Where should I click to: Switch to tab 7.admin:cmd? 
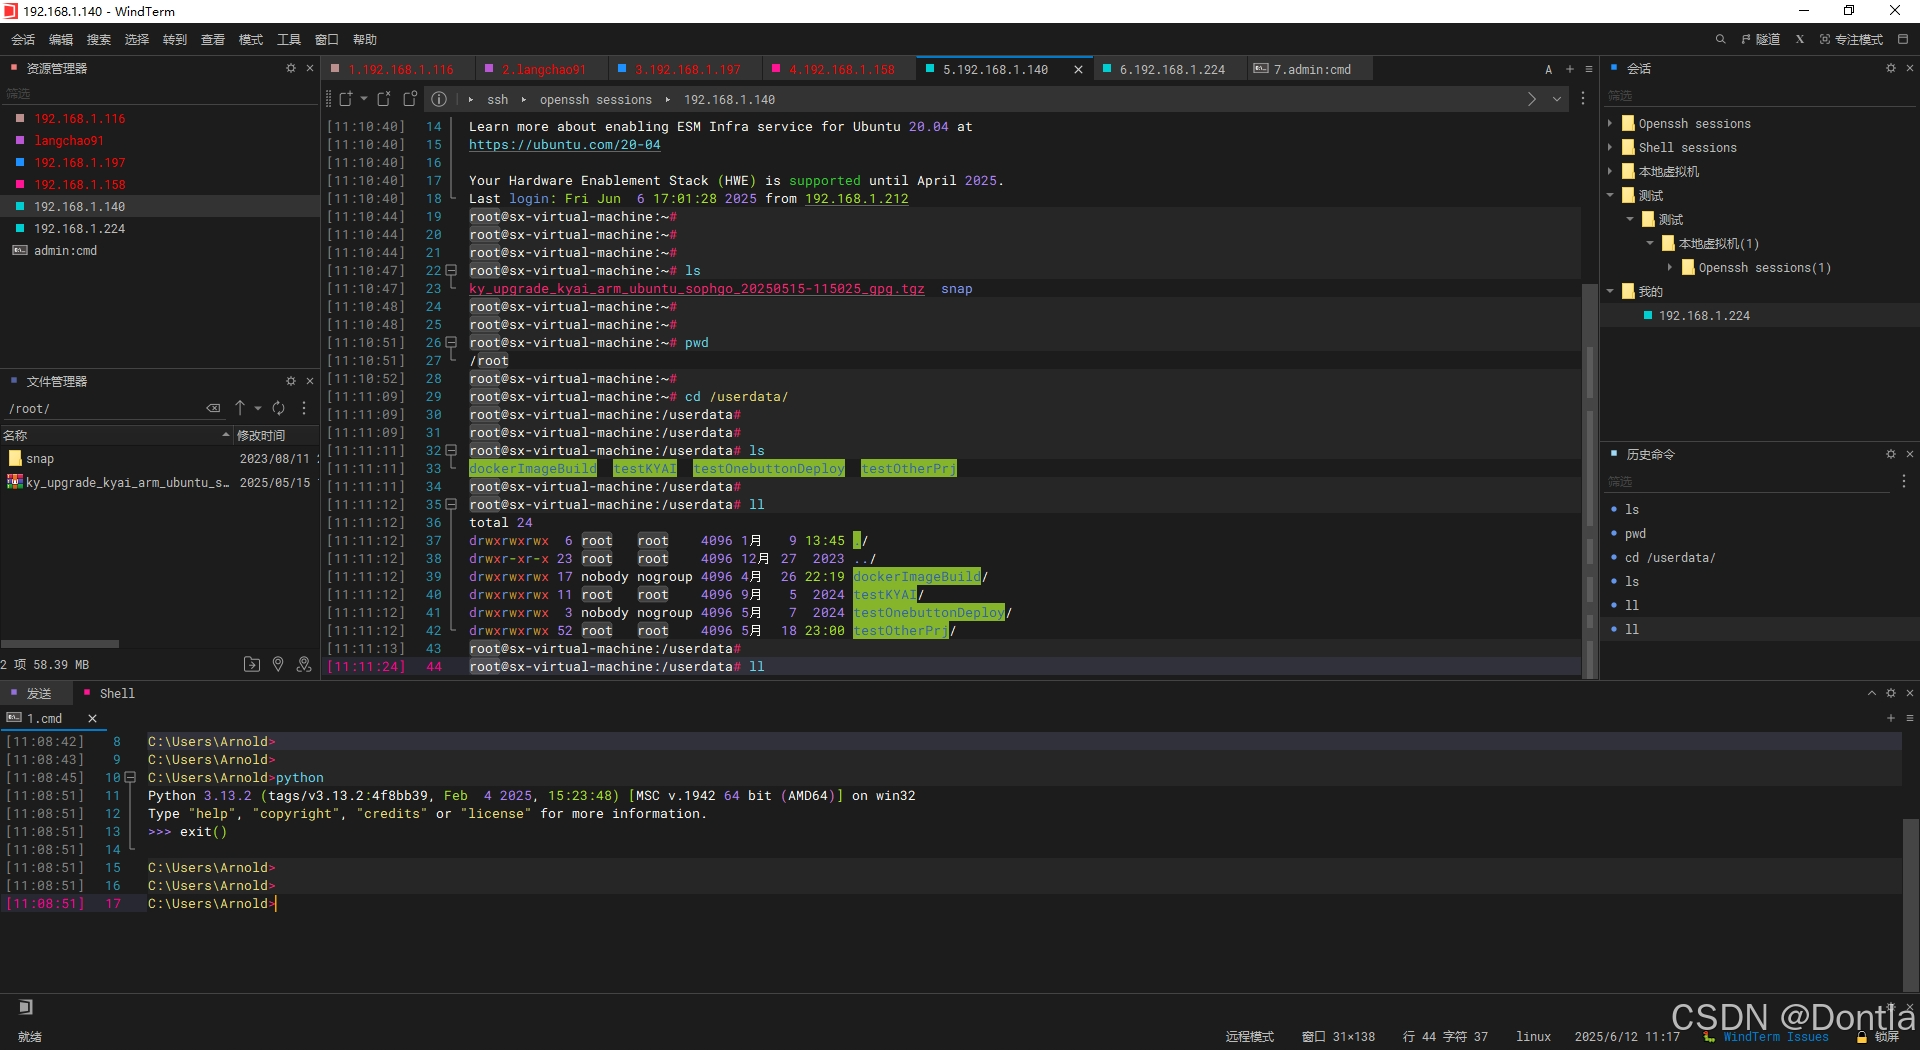point(1310,69)
